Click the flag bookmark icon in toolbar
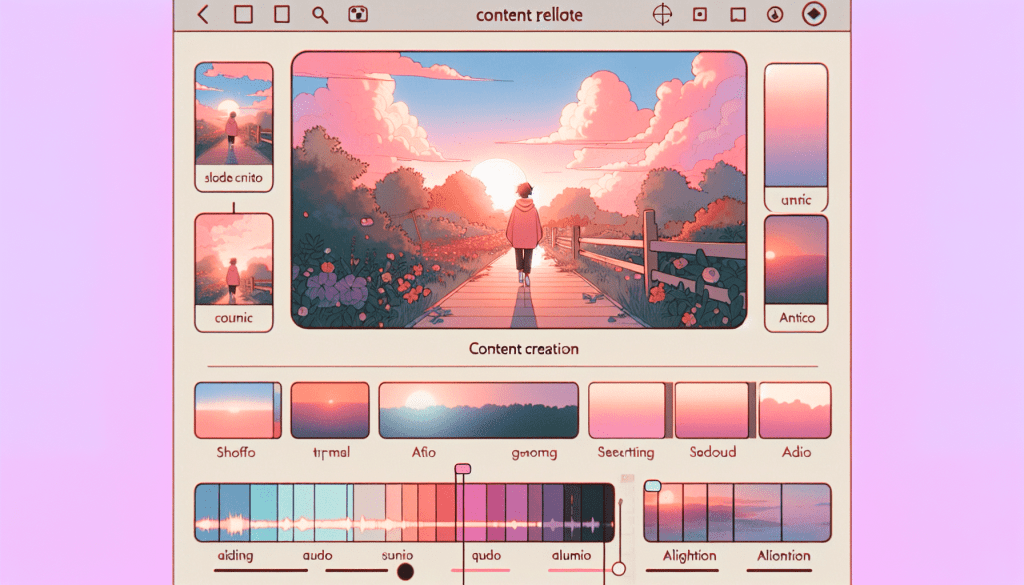 click(x=736, y=14)
